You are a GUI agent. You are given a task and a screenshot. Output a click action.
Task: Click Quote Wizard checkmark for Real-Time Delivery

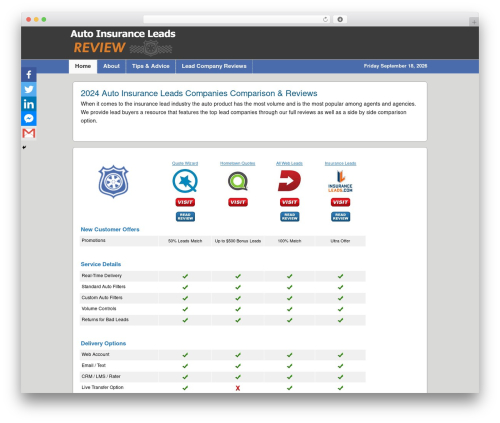point(185,276)
